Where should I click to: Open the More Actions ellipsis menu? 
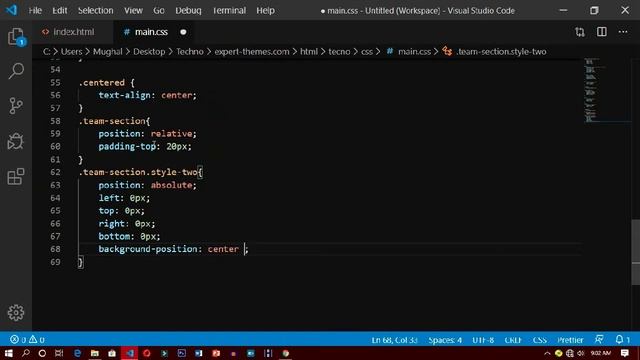pyautogui.click(x=623, y=32)
